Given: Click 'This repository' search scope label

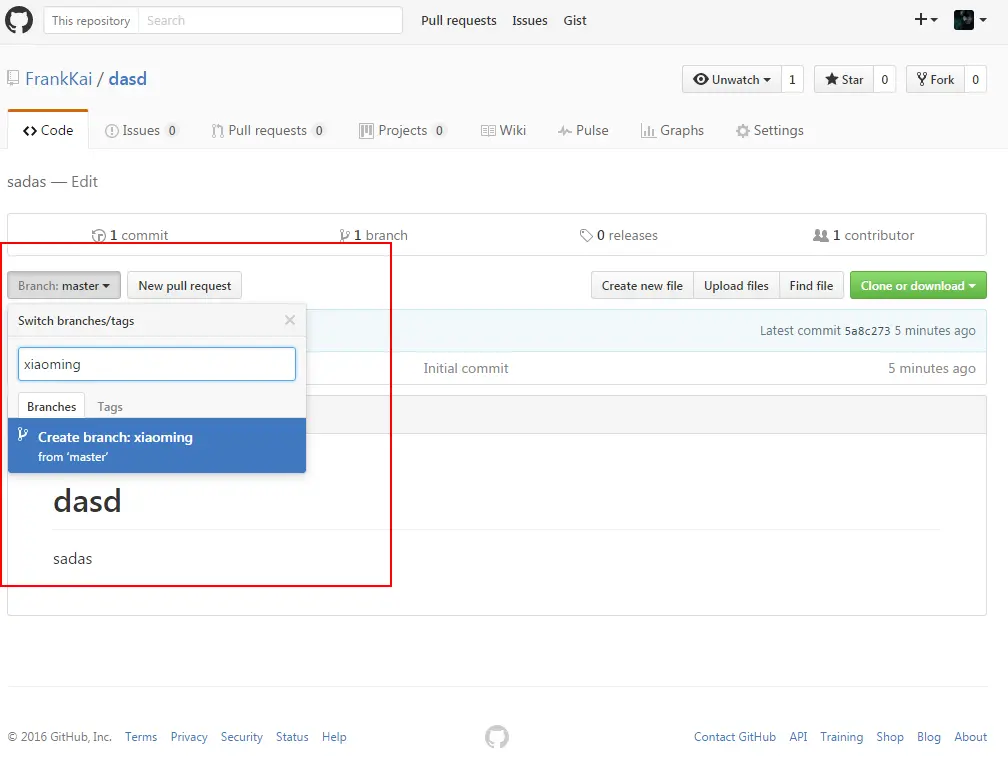Looking at the screenshot, I should (91, 21).
